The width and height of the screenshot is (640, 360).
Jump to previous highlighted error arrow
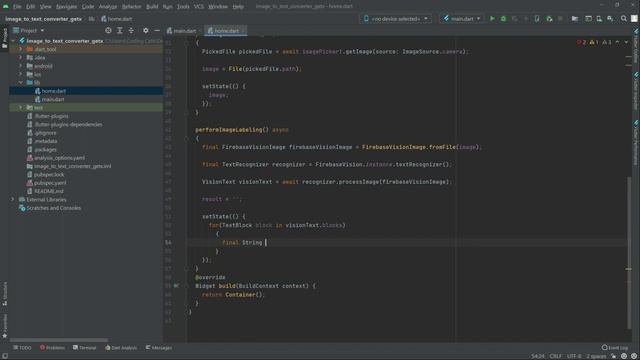pyautogui.click(x=618, y=42)
